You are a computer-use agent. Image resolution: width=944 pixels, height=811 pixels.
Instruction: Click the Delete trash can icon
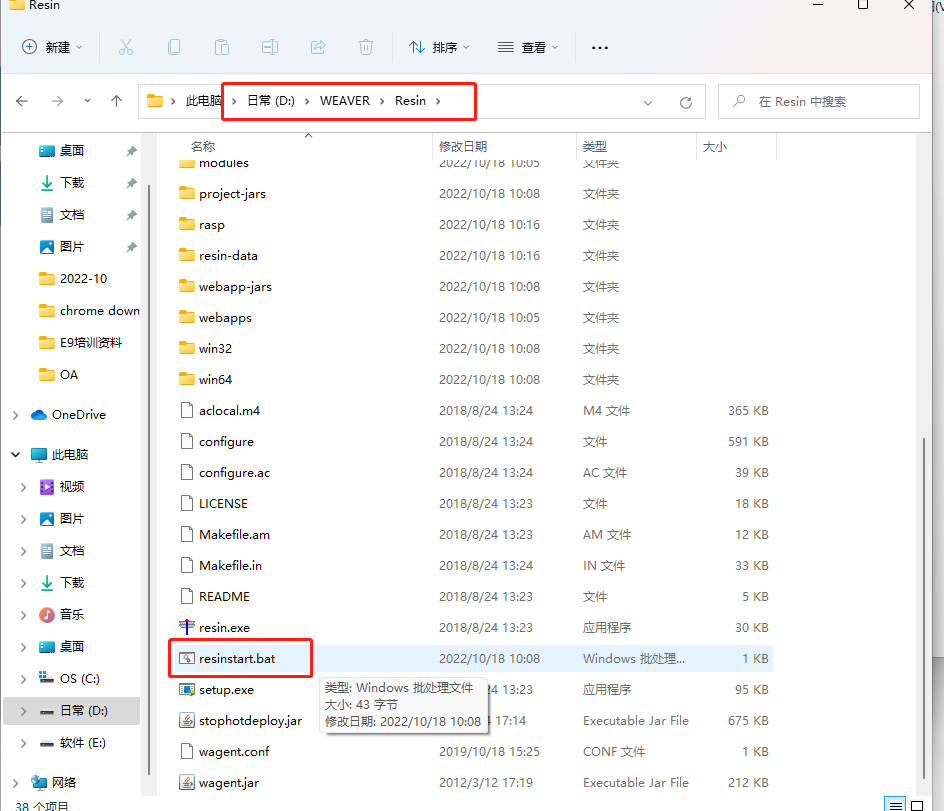(366, 47)
